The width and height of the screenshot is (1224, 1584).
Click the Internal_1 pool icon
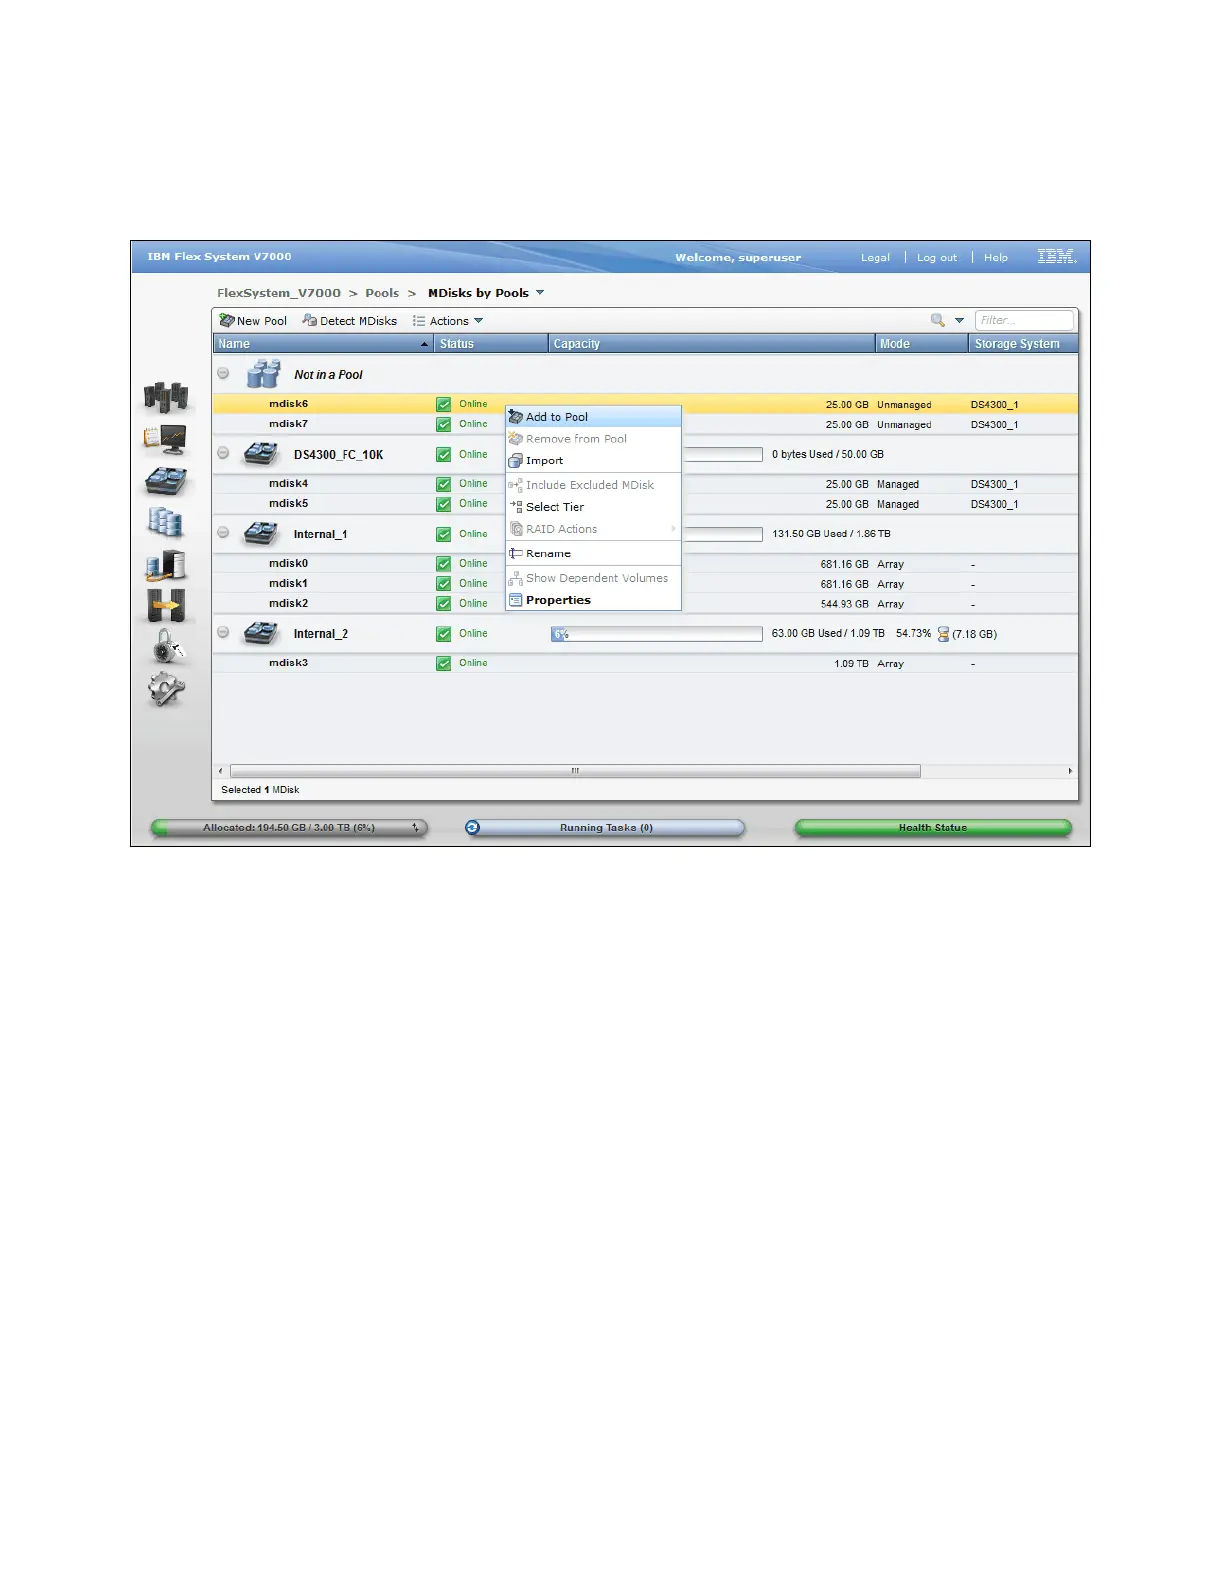(x=261, y=534)
